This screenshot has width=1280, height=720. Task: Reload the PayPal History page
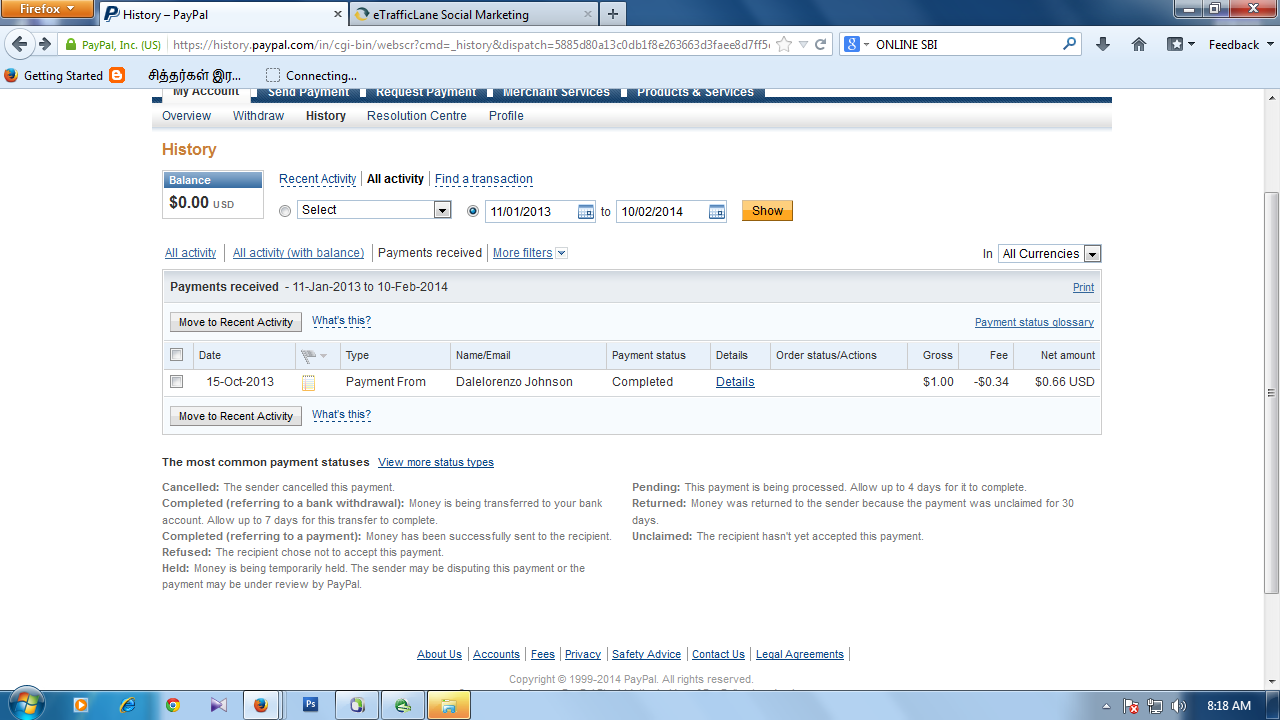click(x=821, y=44)
